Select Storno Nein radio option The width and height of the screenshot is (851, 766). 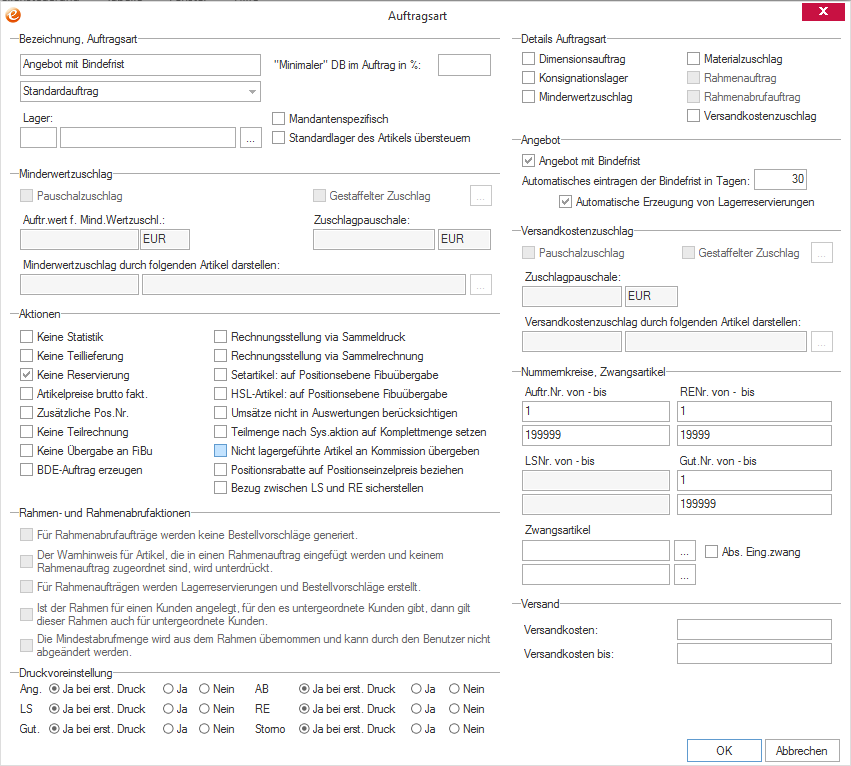454,729
